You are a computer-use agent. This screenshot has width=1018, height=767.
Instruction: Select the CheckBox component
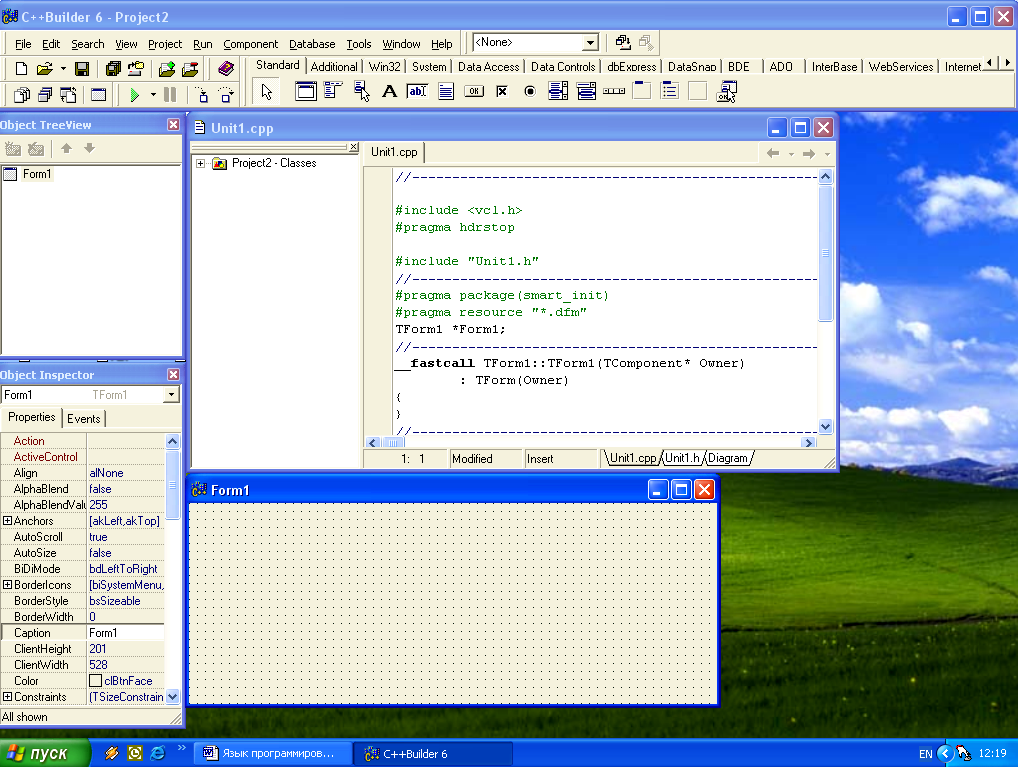click(501, 92)
